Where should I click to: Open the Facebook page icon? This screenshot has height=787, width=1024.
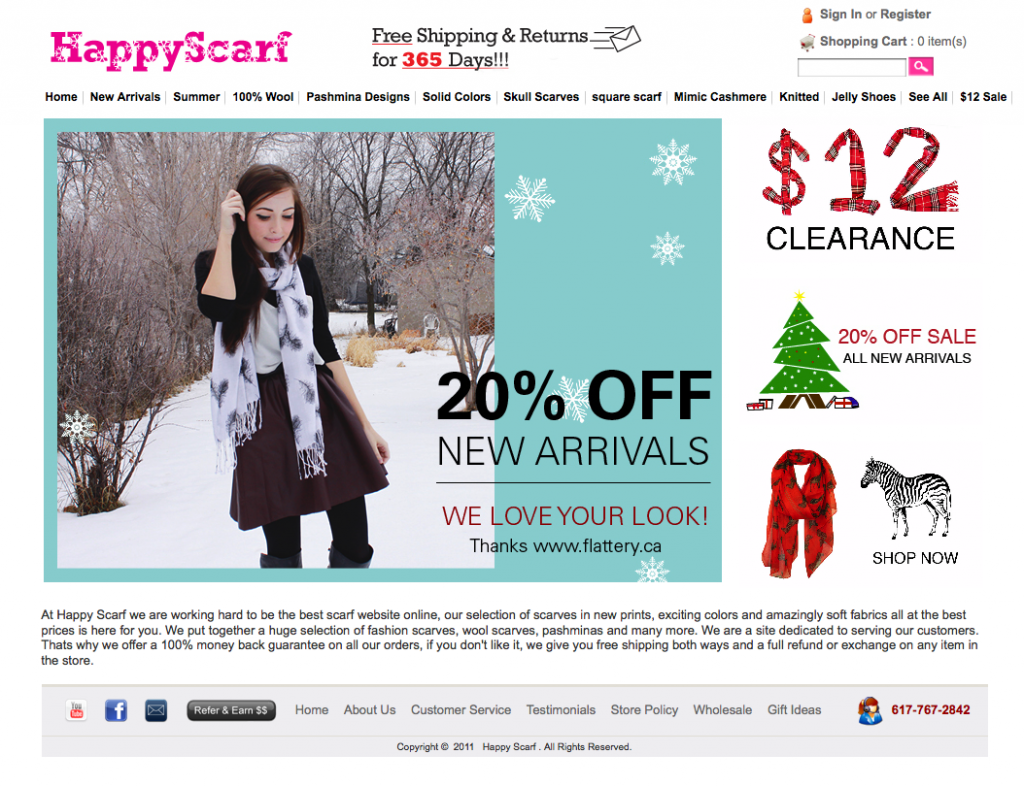pos(116,710)
